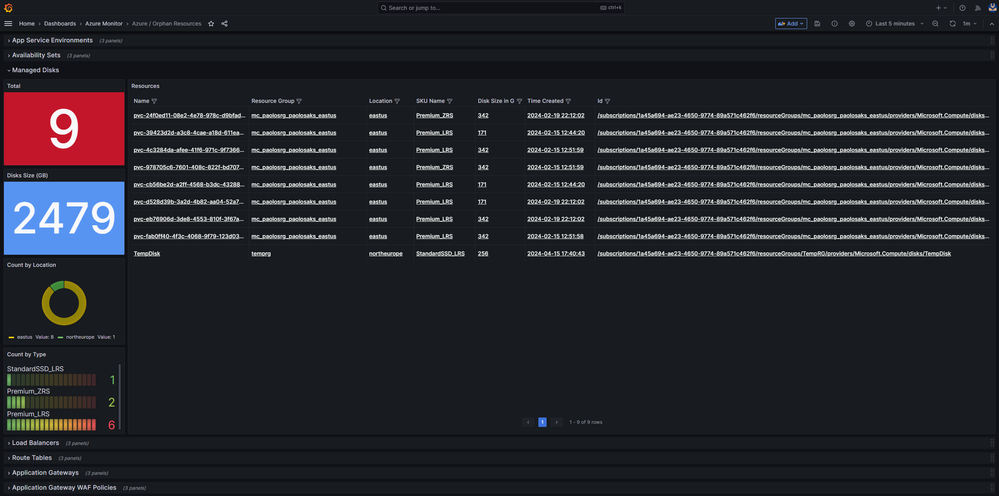
Task: Expand the Availability Sets row
Action: point(36,55)
